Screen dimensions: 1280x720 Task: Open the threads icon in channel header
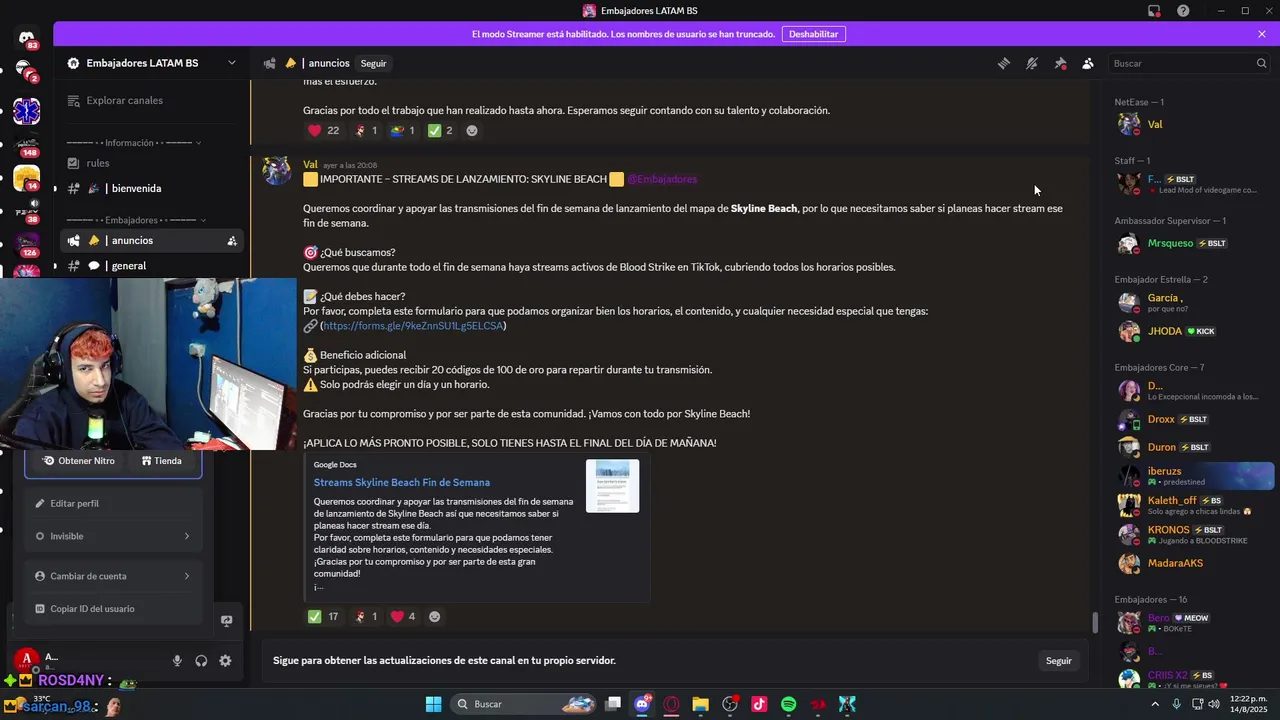(1003, 63)
